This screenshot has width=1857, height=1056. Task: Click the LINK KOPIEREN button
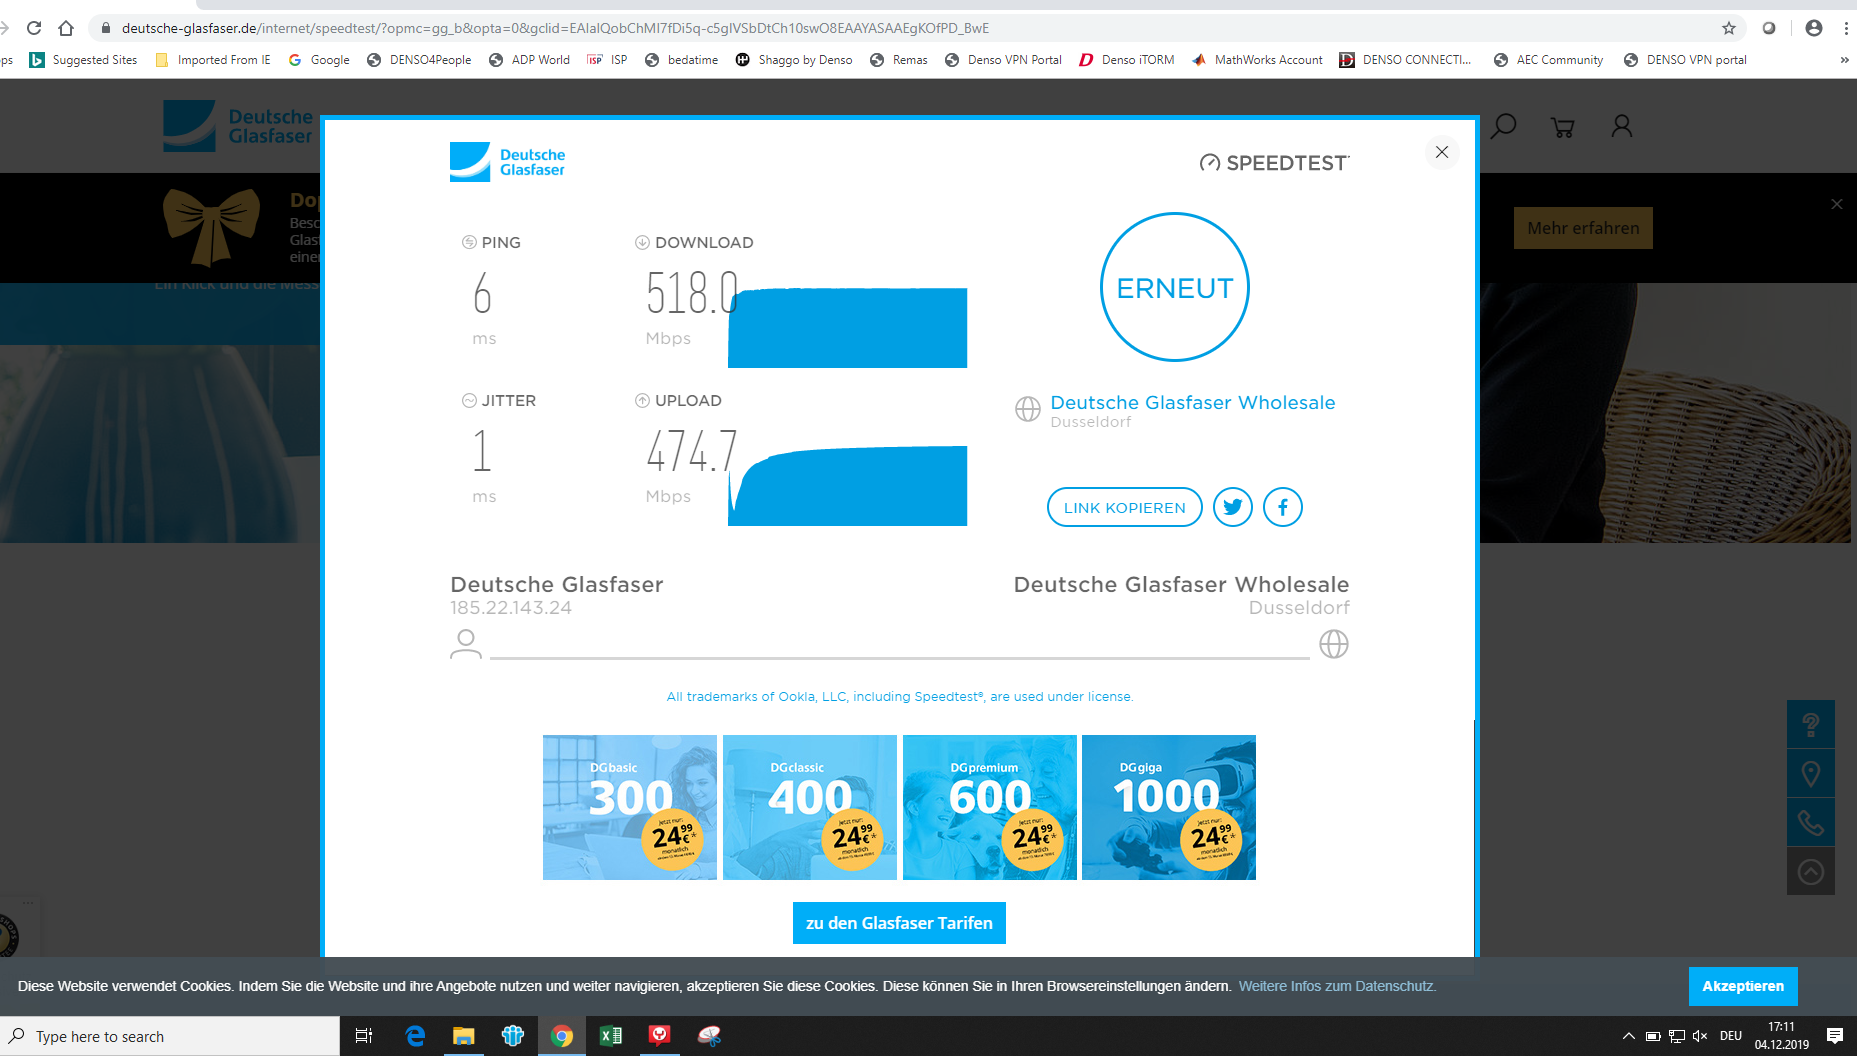click(1124, 507)
